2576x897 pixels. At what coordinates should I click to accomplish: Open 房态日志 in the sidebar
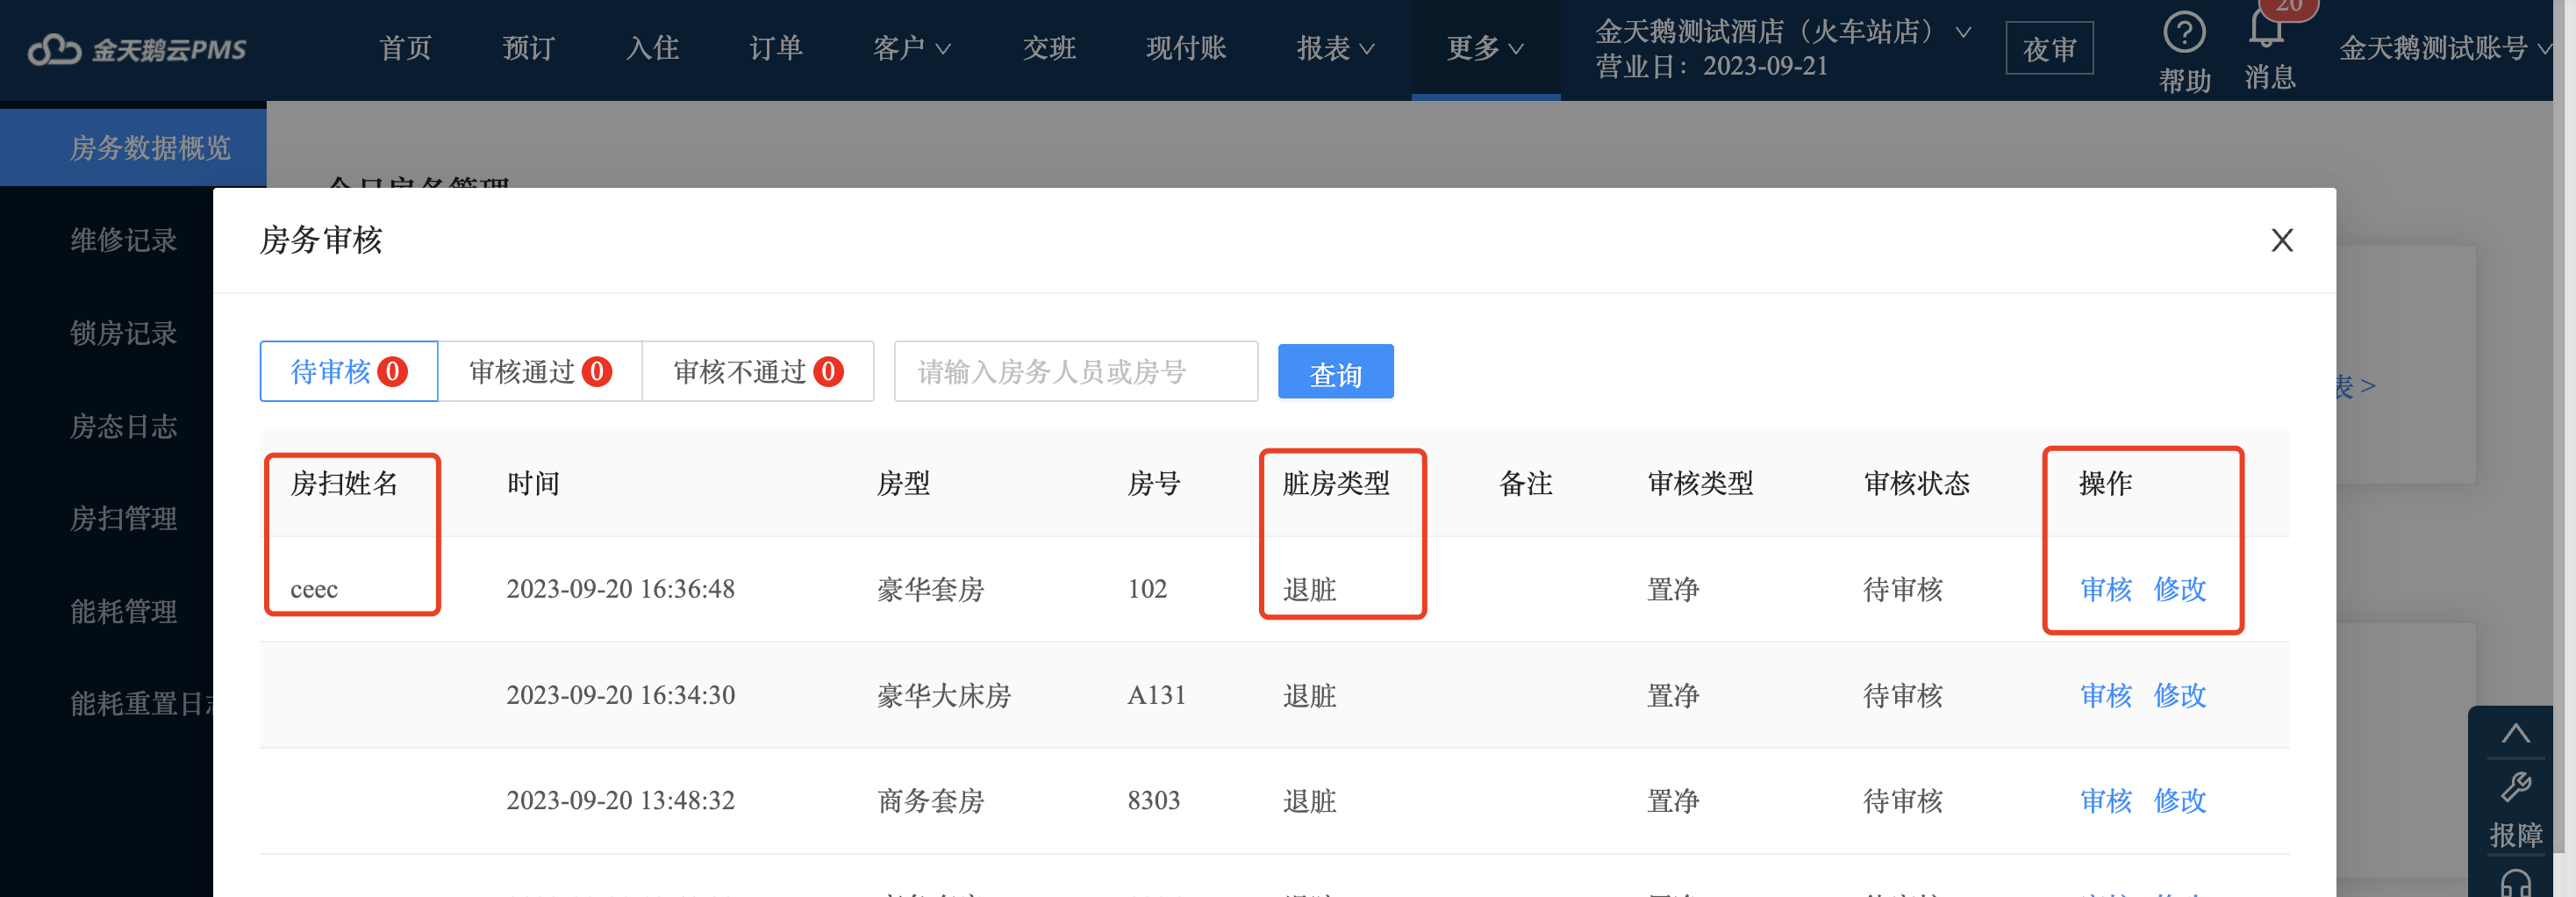pyautogui.click(x=123, y=426)
